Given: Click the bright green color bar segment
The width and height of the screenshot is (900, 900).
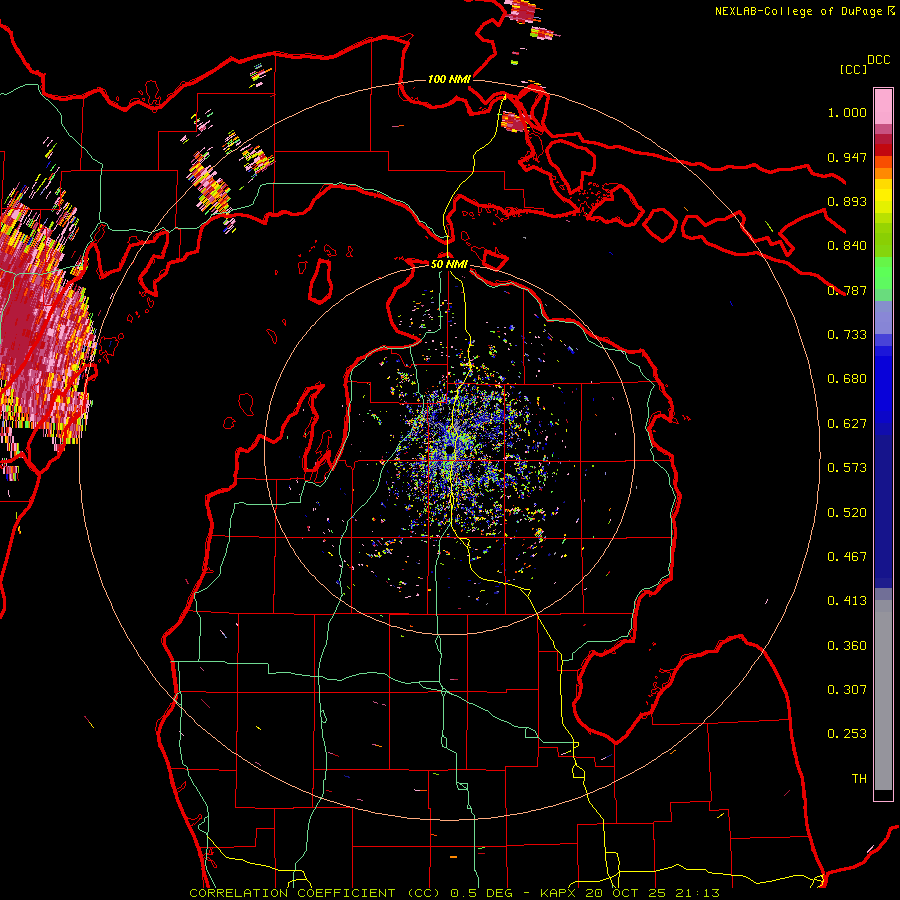Looking at the screenshot, I should click(x=883, y=272).
